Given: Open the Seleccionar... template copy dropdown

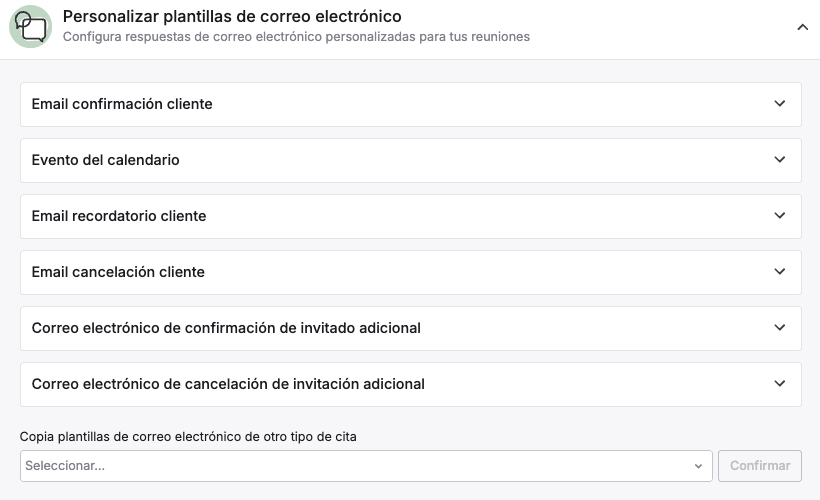Looking at the screenshot, I should tap(366, 465).
